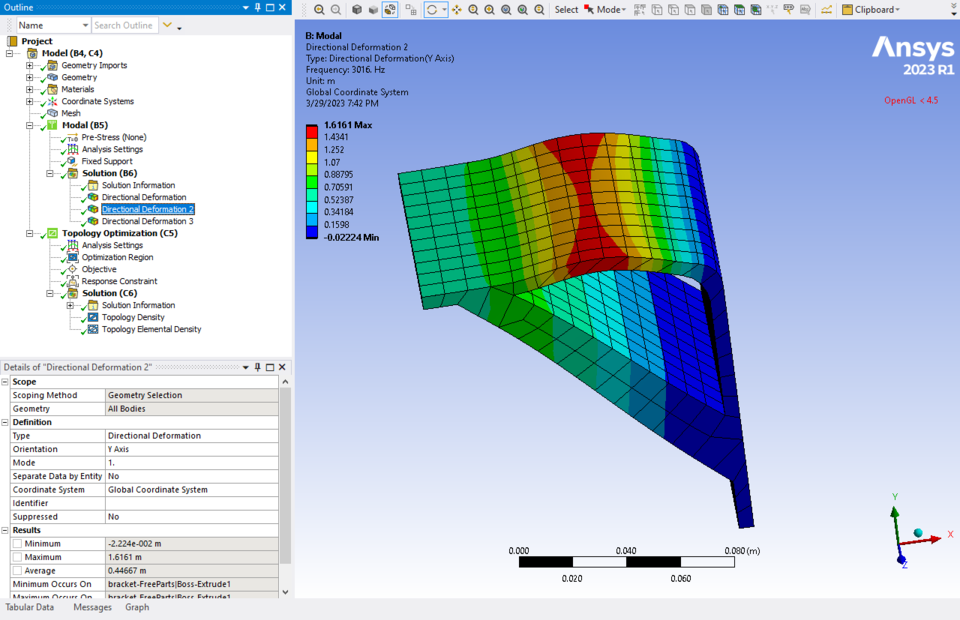
Task: Select the Rotate view tool
Action: (x=434, y=9)
